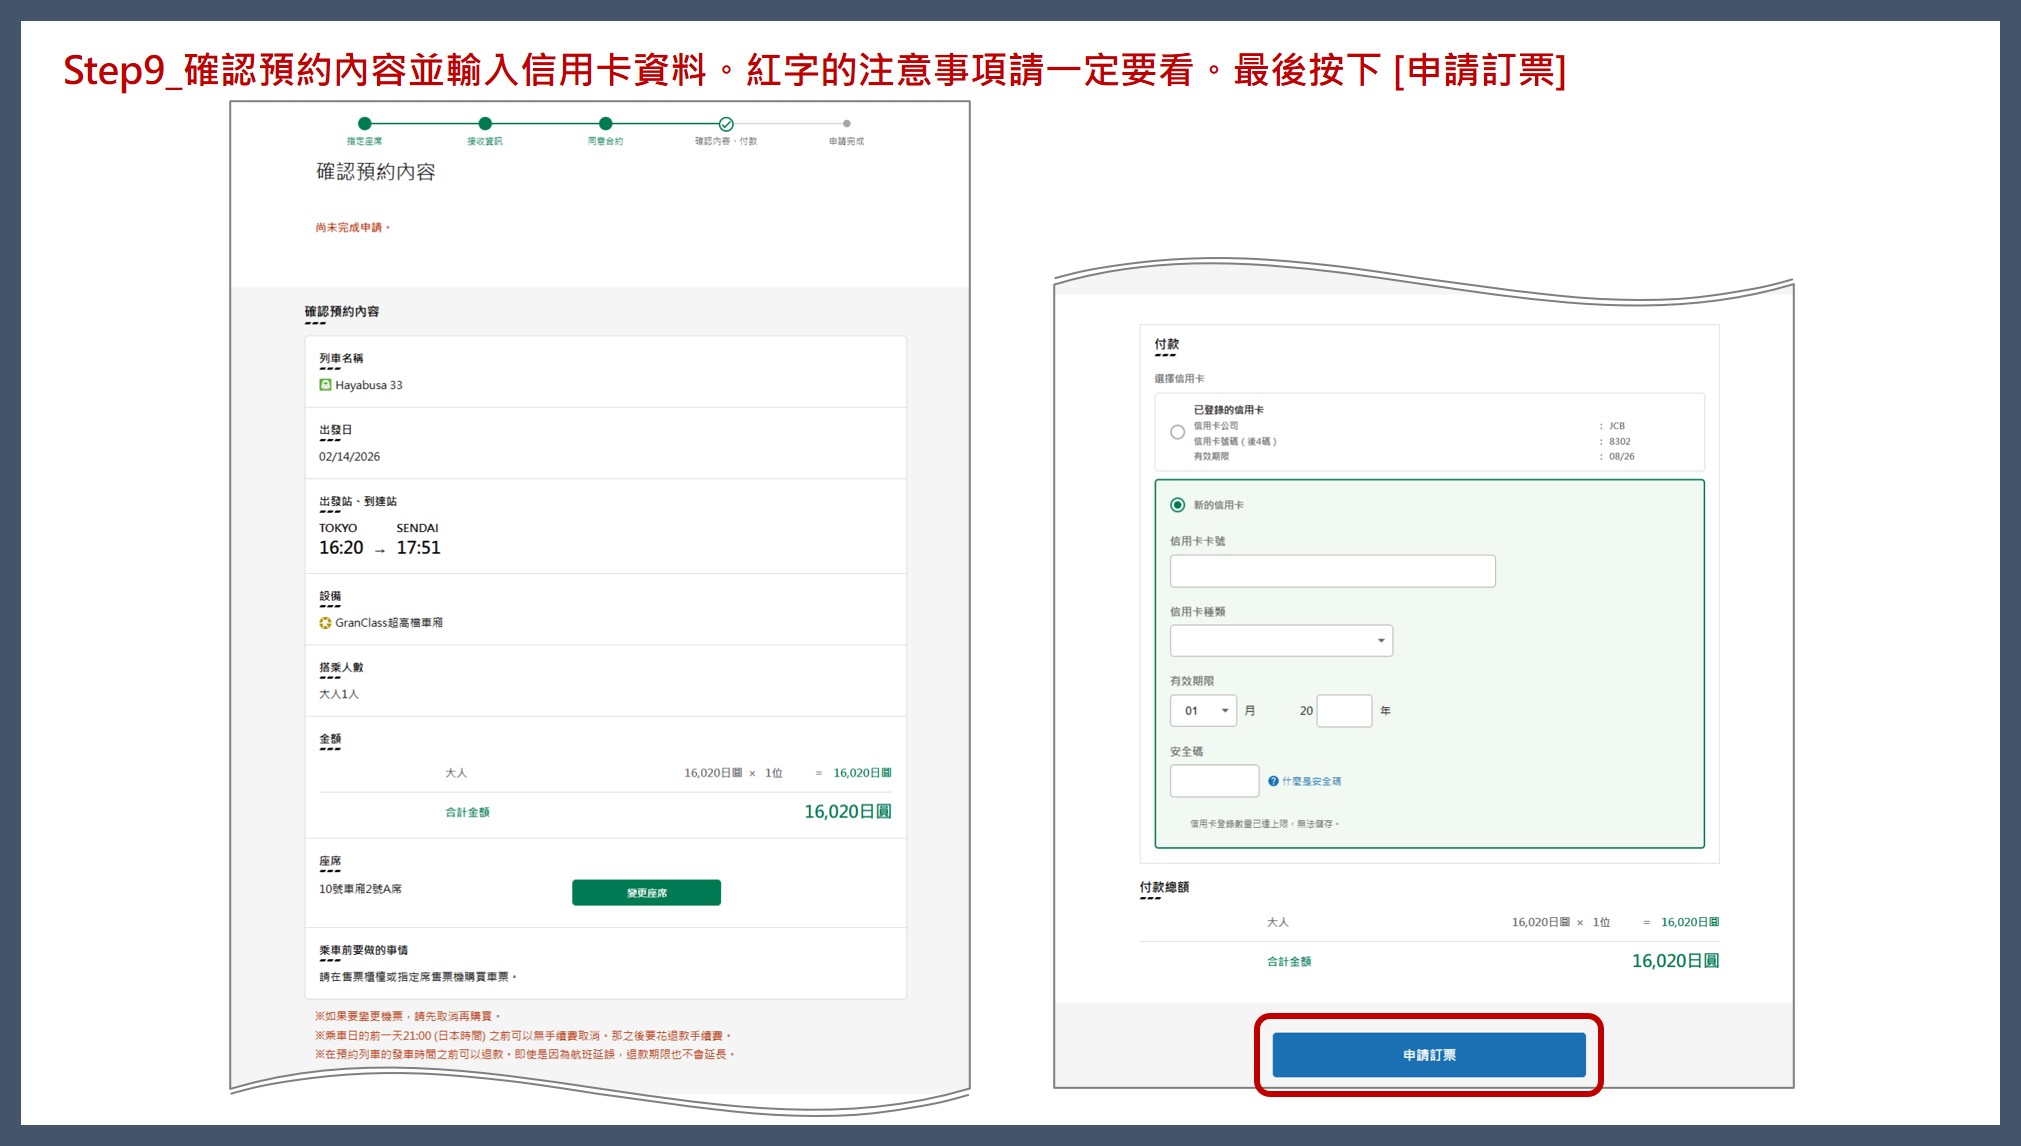Screen dimensions: 2021x1146
Task: Click the 確認預約內容 page heading
Action: pyautogui.click(x=376, y=172)
